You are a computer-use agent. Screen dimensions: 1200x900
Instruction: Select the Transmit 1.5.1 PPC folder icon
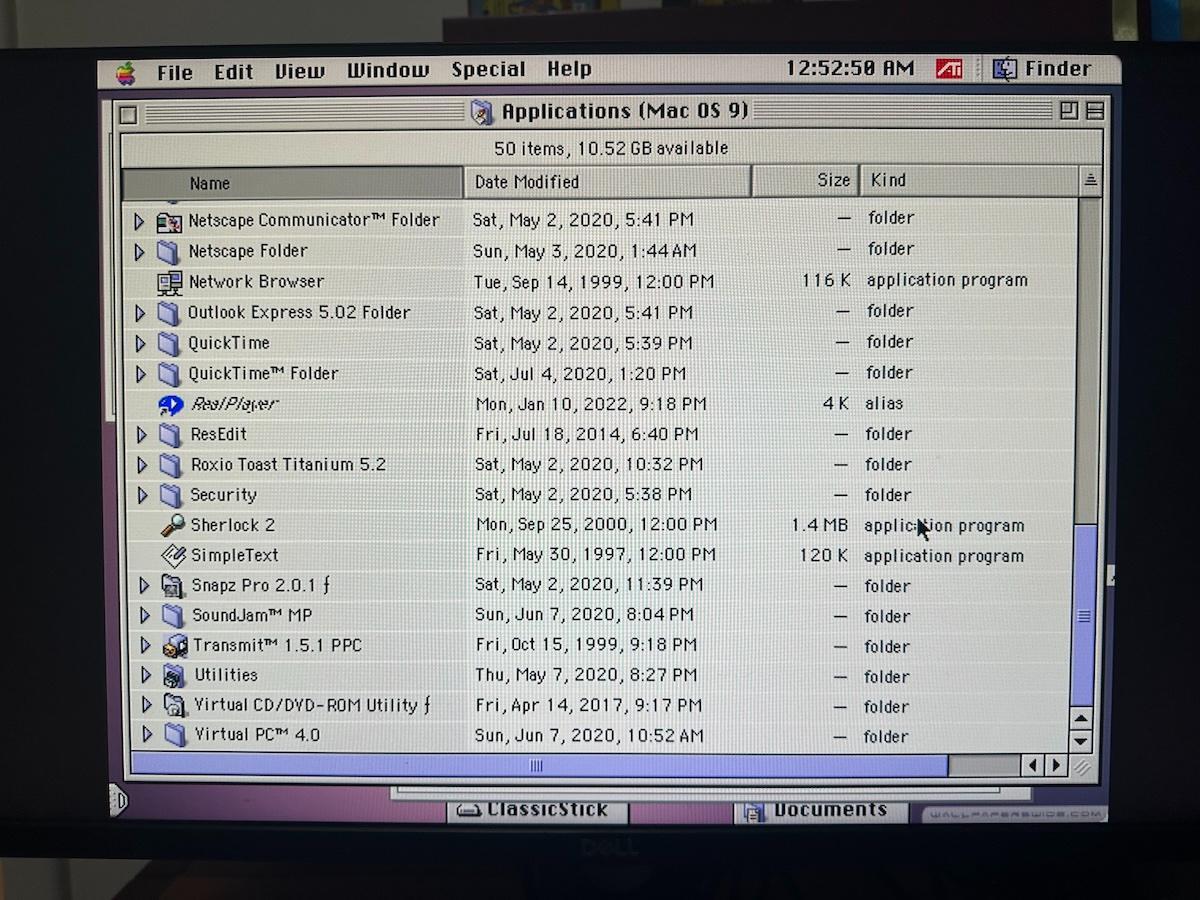click(x=175, y=647)
